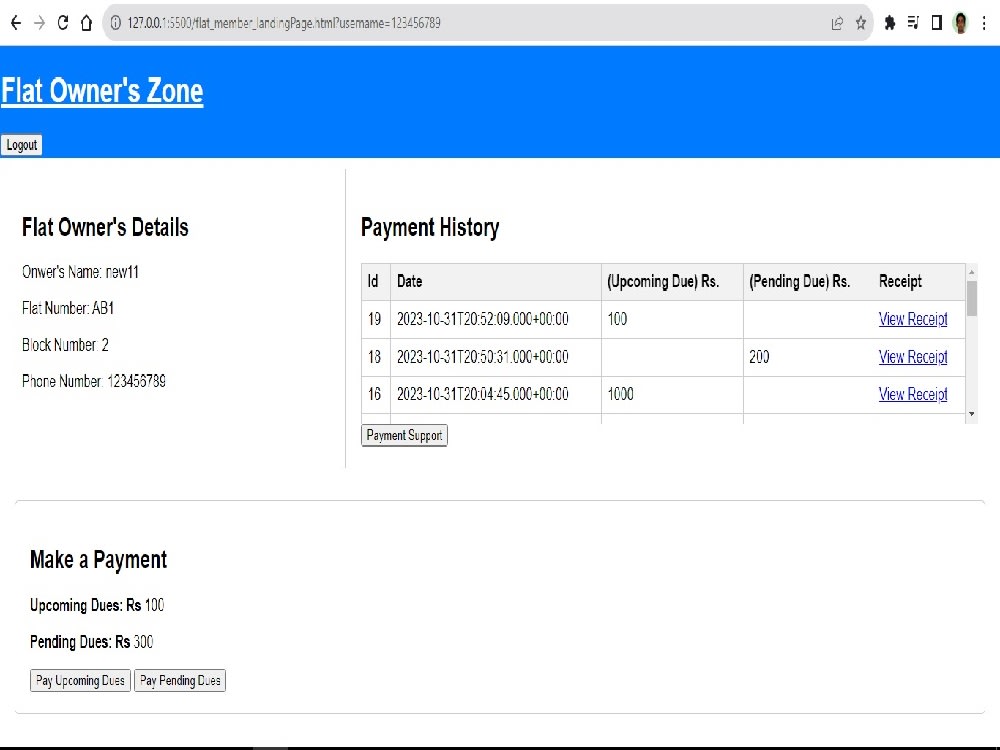Viewport: 1000px width, 750px height.
Task: Select the Date column header
Action: click(x=409, y=281)
